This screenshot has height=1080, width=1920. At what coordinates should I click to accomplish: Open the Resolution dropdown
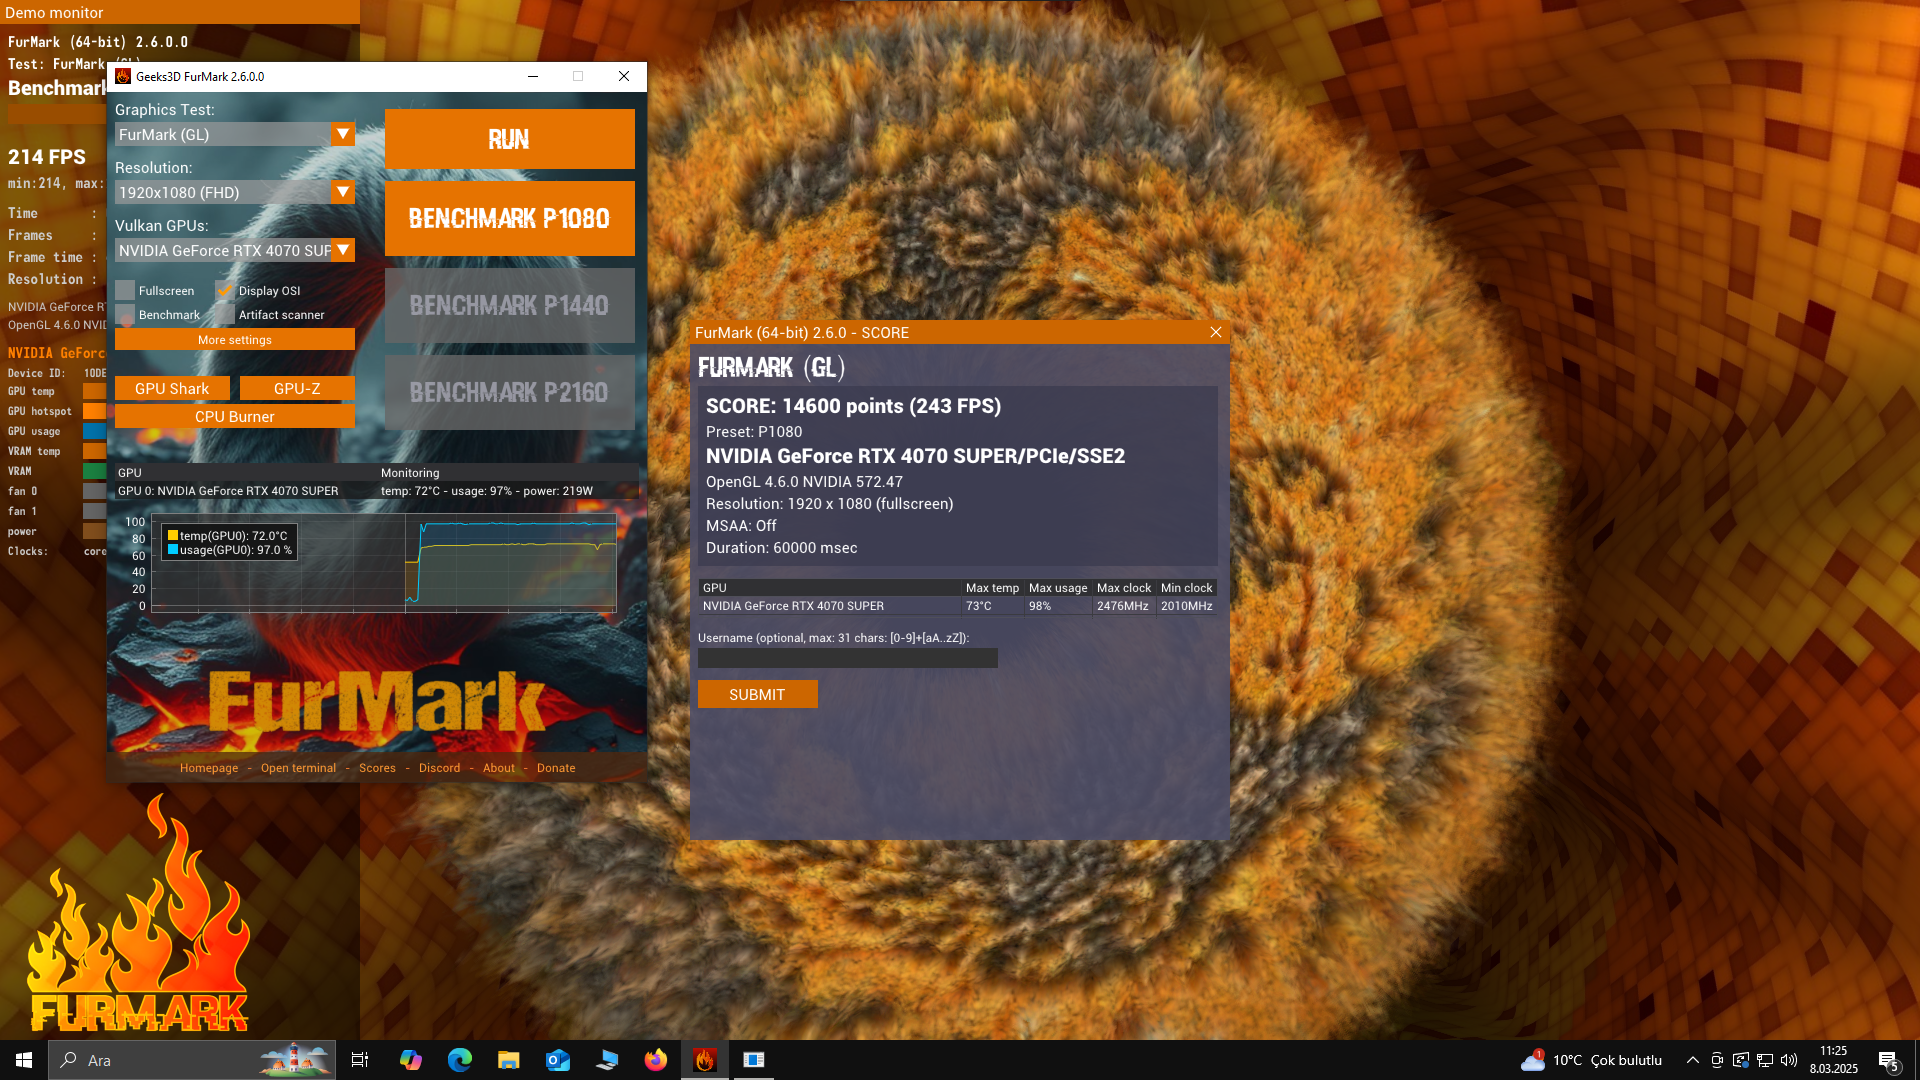(343, 192)
